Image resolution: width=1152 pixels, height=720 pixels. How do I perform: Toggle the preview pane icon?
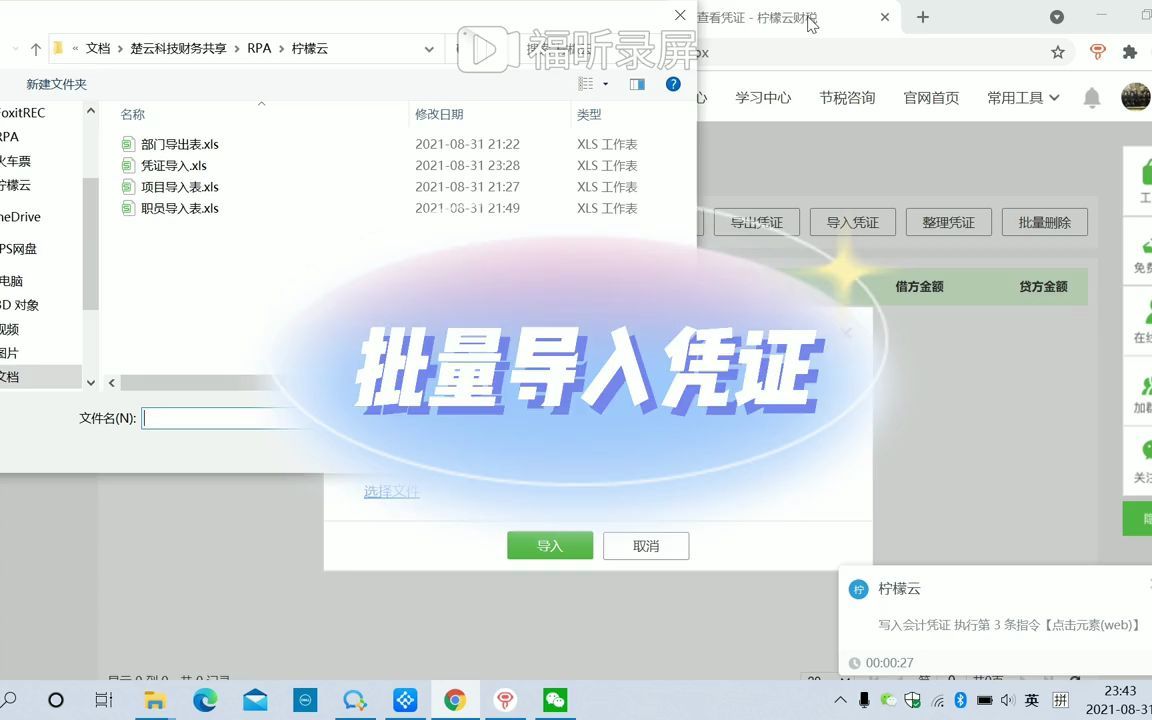[637, 84]
